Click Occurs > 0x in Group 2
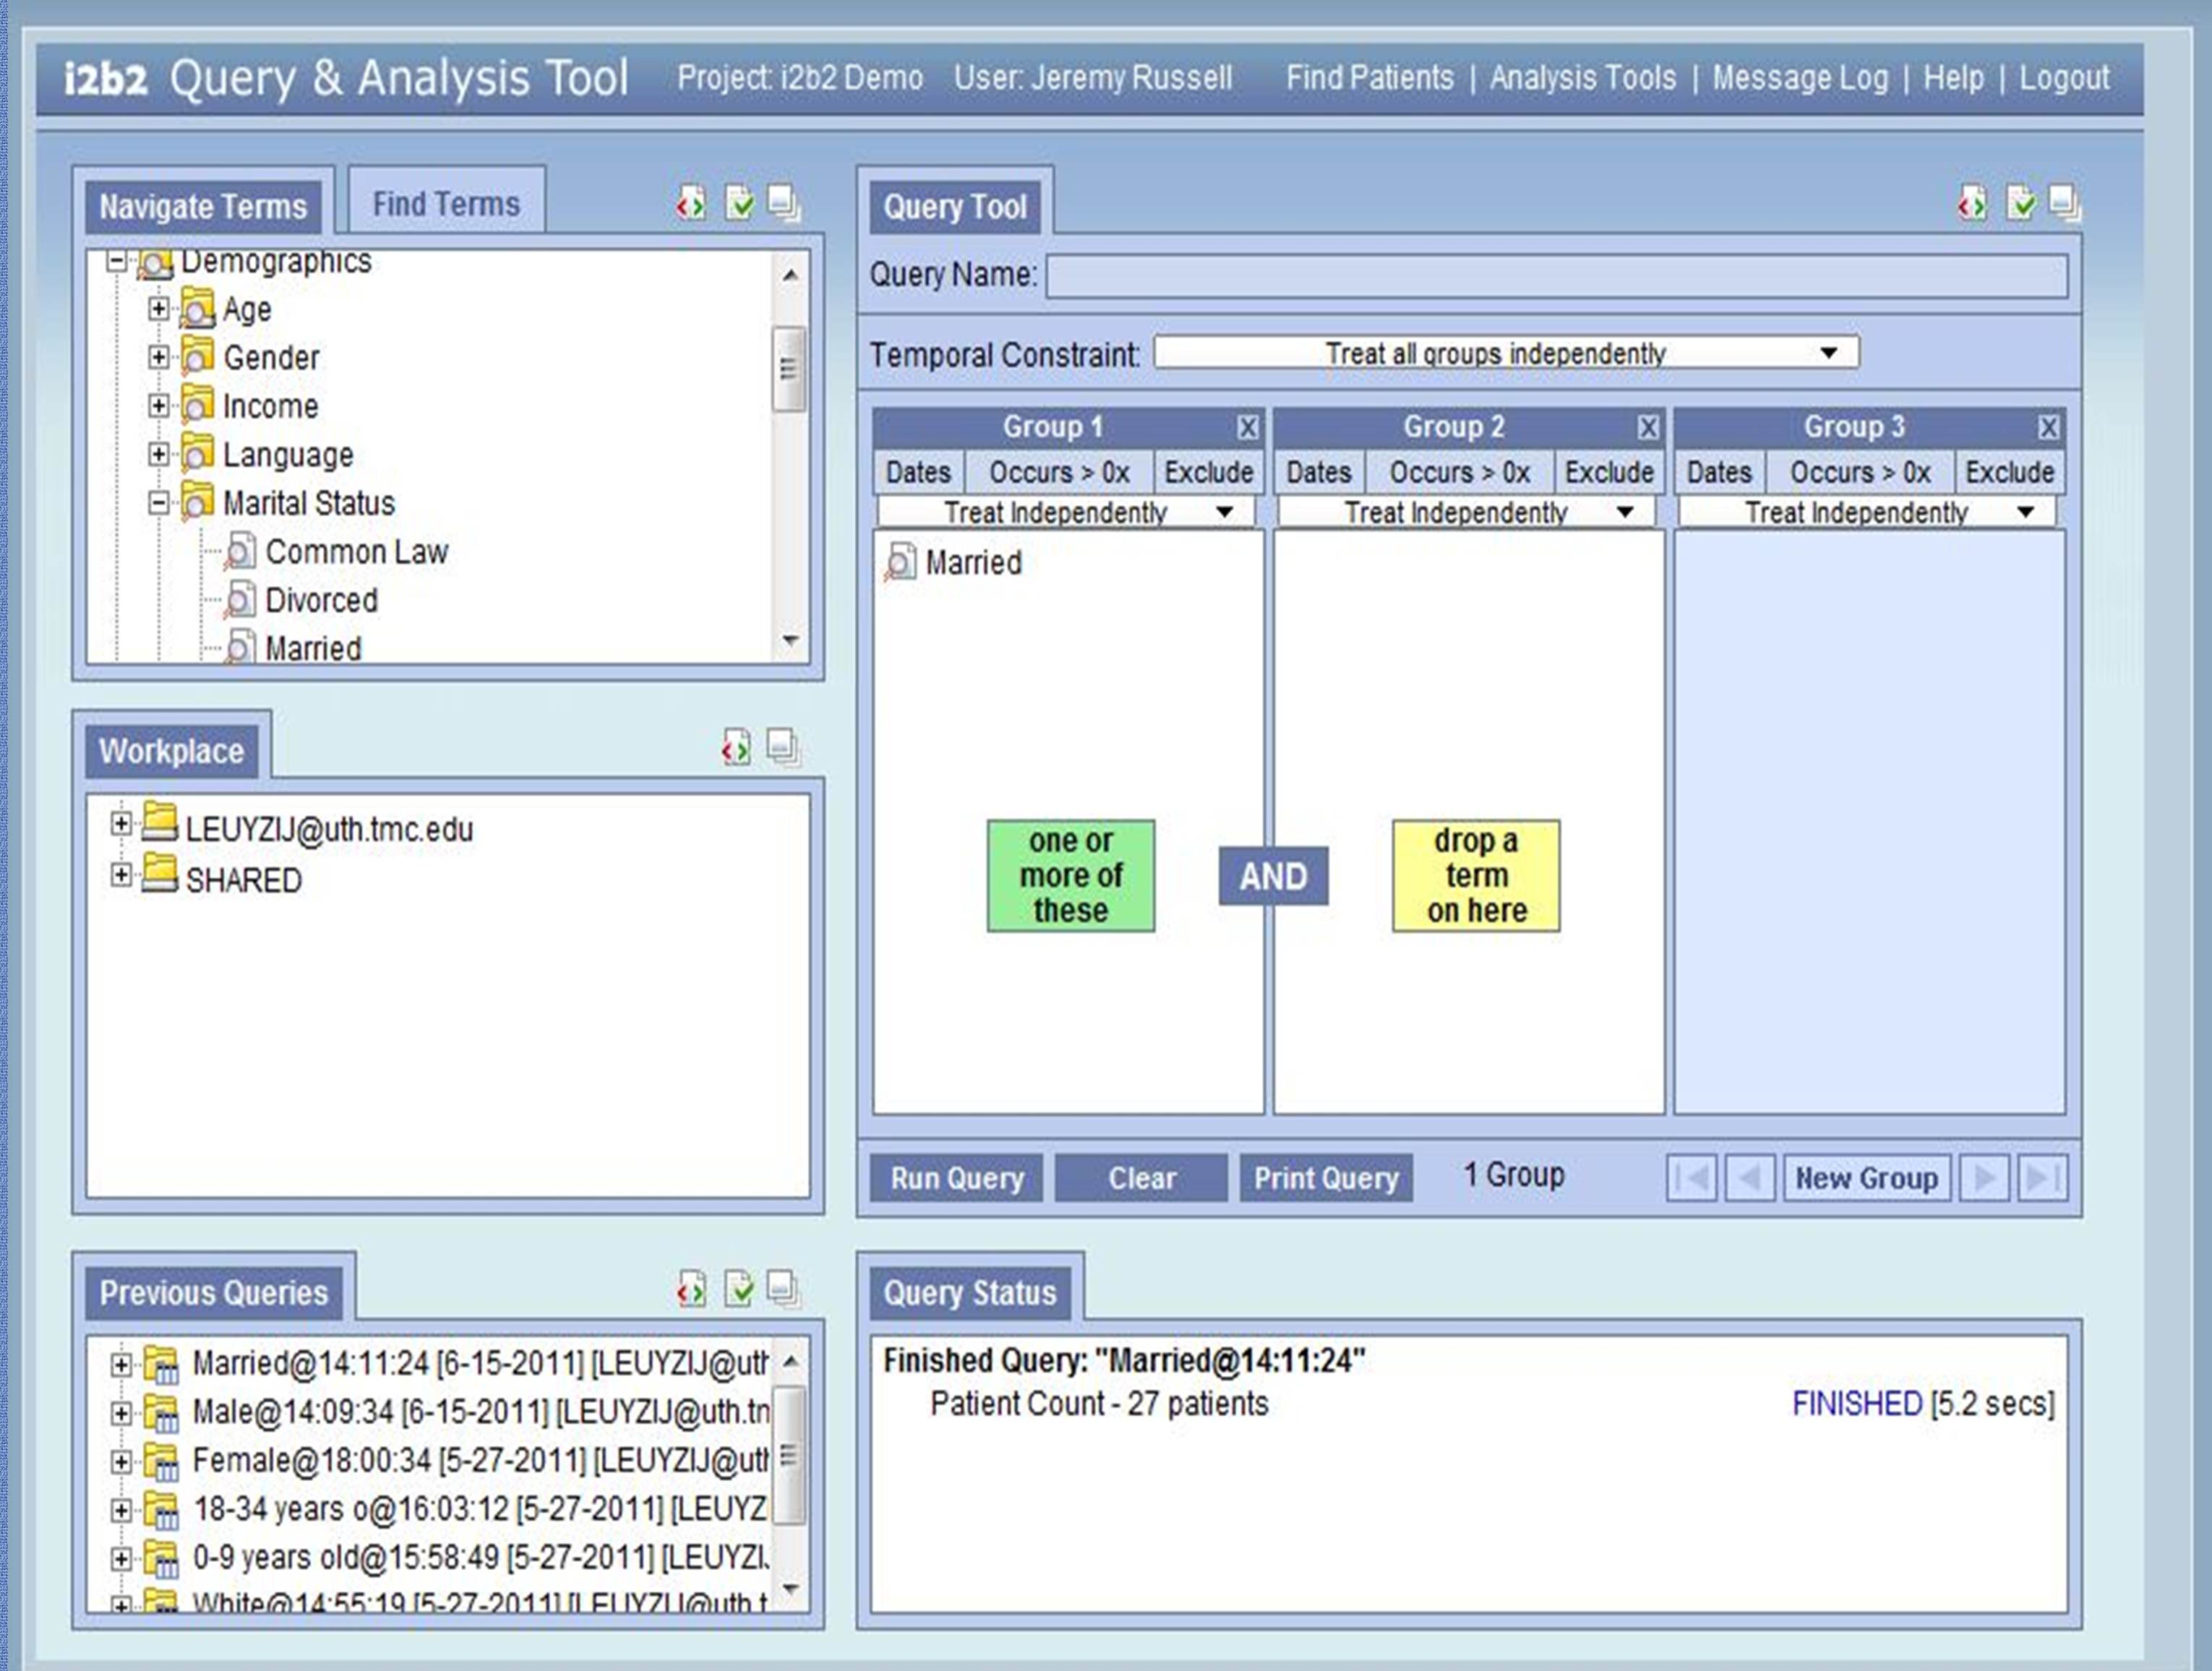2212x1671 pixels. 1459,472
